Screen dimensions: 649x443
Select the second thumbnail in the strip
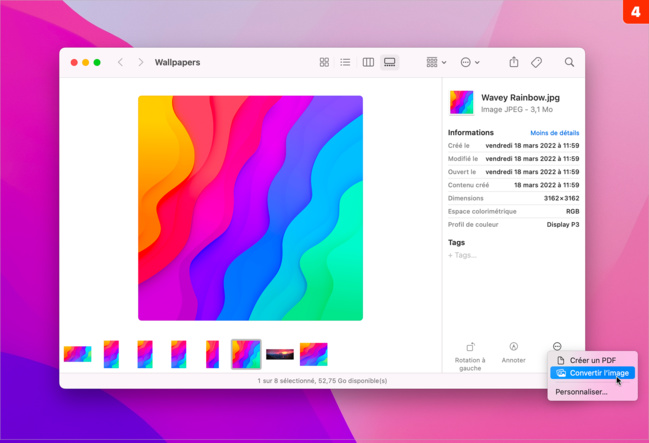pos(111,354)
